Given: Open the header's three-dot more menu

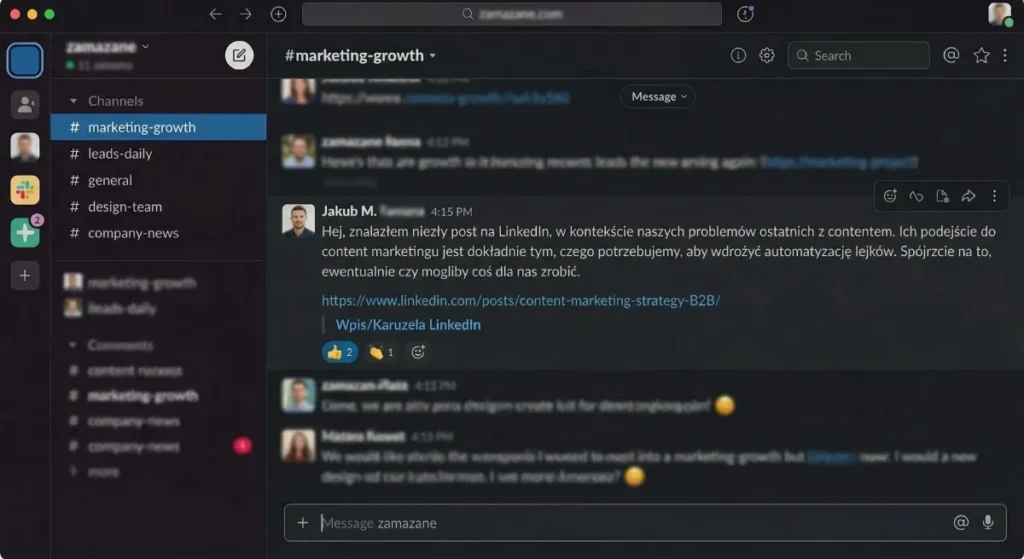Looking at the screenshot, I should tap(1005, 56).
